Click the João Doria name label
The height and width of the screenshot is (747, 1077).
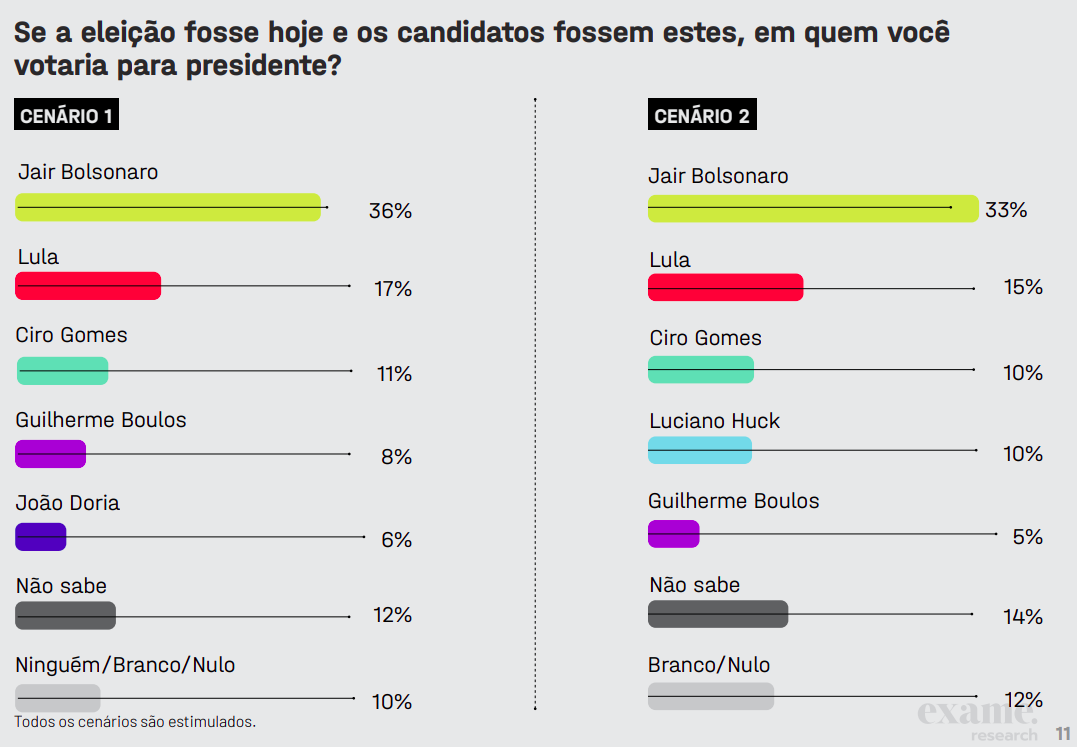tap(68, 503)
